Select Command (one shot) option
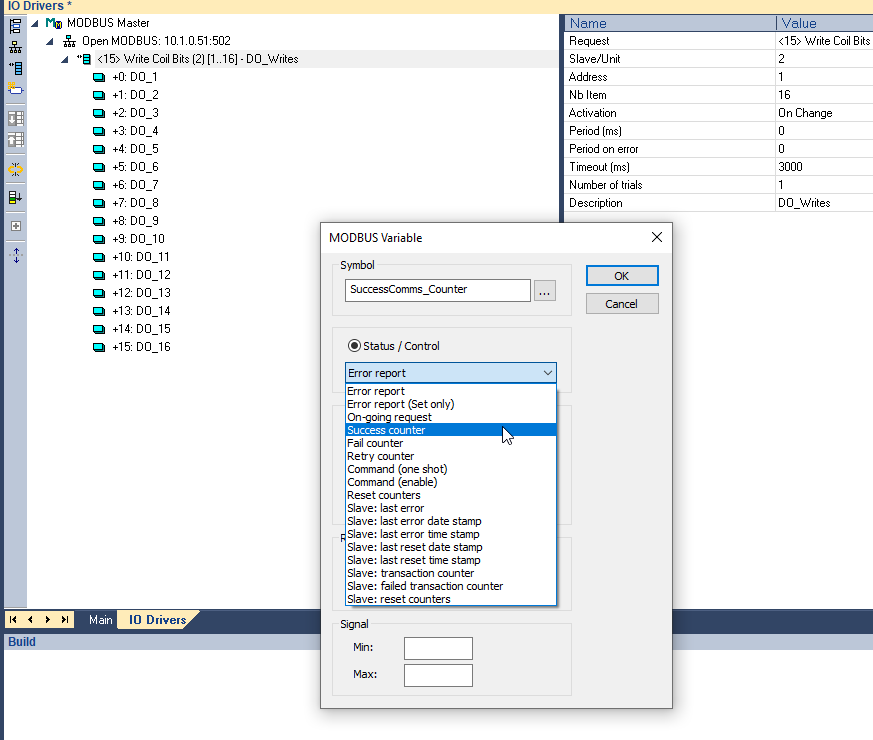This screenshot has height=740, width=873. 450,469
